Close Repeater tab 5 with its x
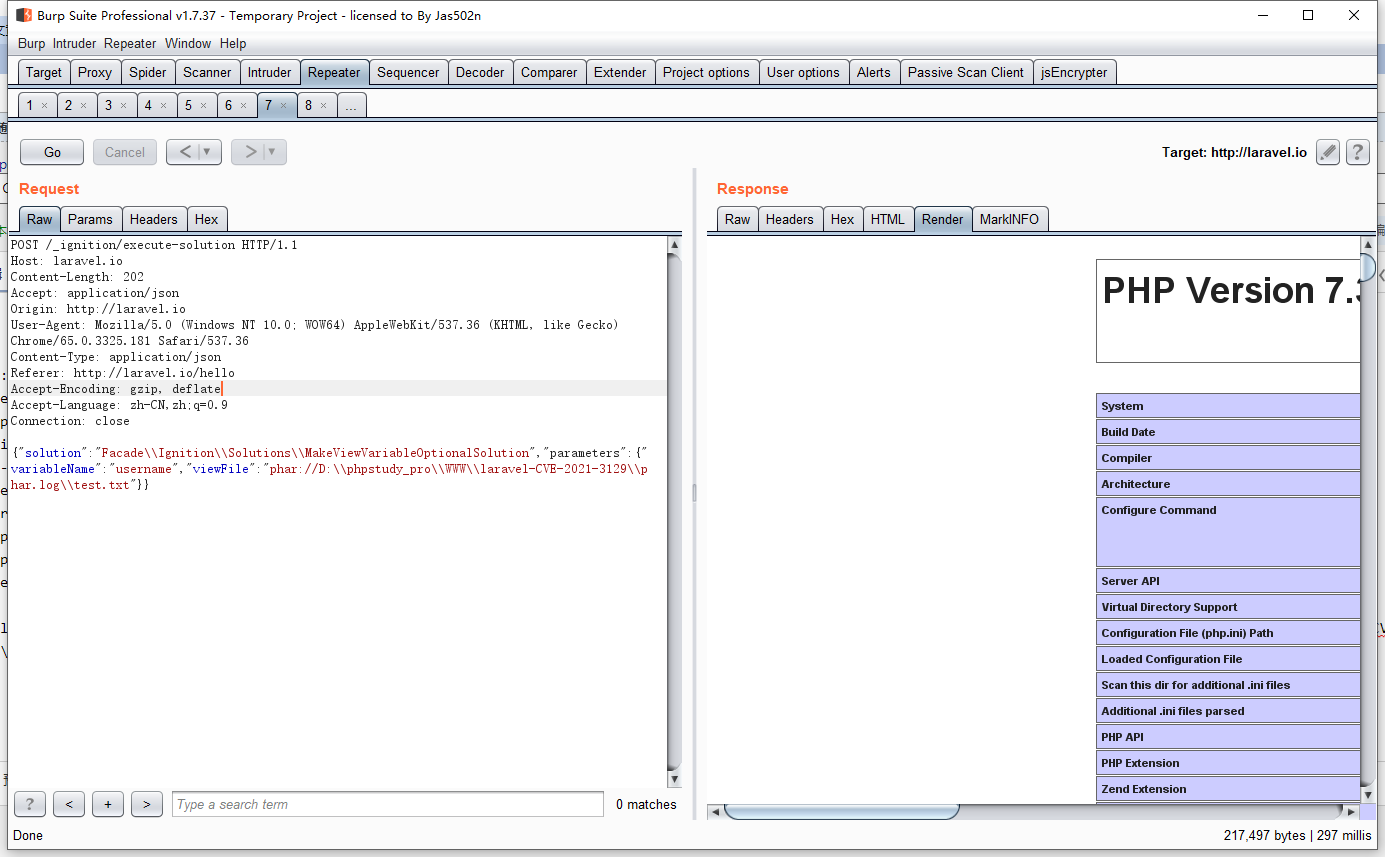The width and height of the screenshot is (1385, 857). [203, 105]
